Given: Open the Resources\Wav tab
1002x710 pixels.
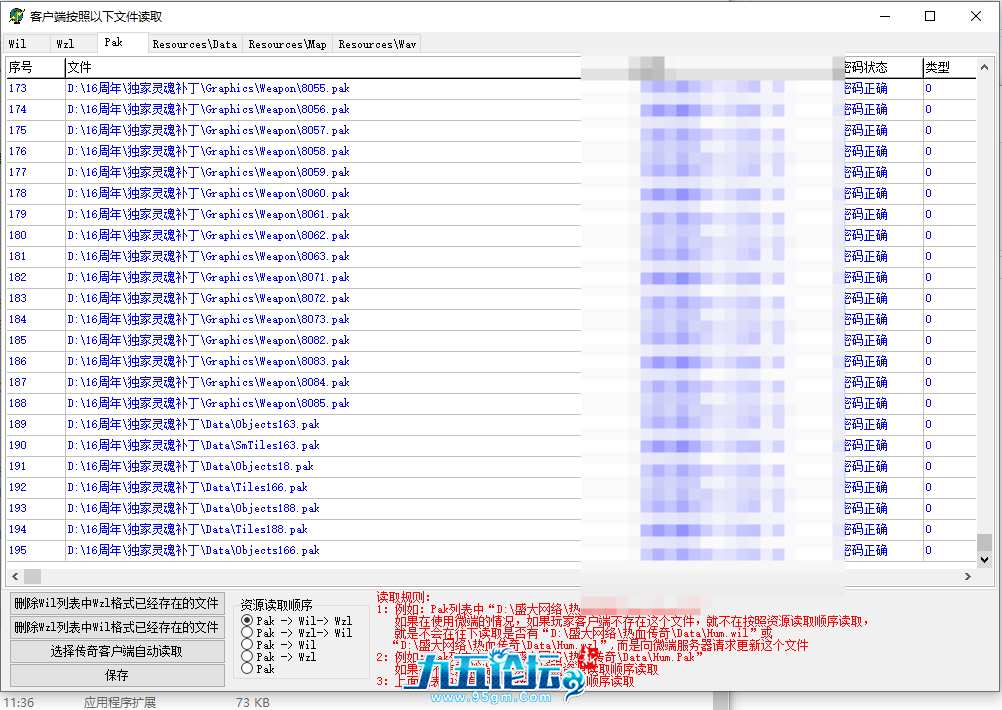Looking at the screenshot, I should pos(377,44).
